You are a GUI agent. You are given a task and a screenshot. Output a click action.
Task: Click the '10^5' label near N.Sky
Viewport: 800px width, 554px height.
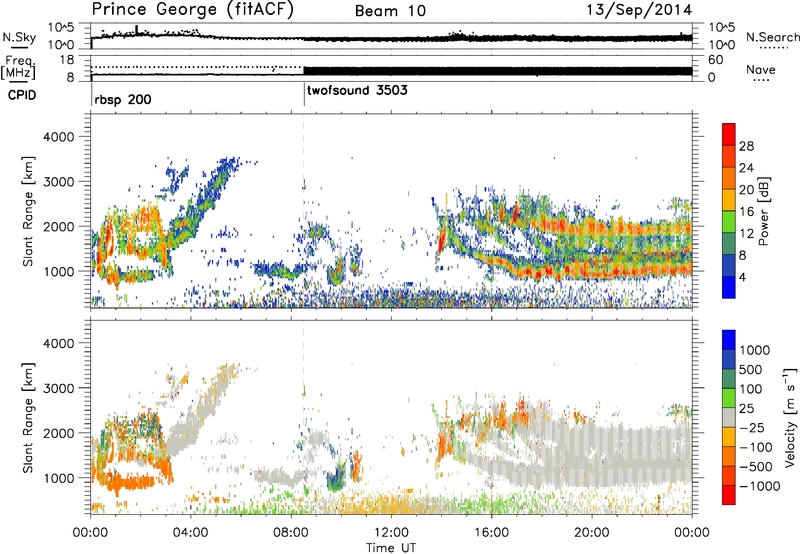pos(61,28)
